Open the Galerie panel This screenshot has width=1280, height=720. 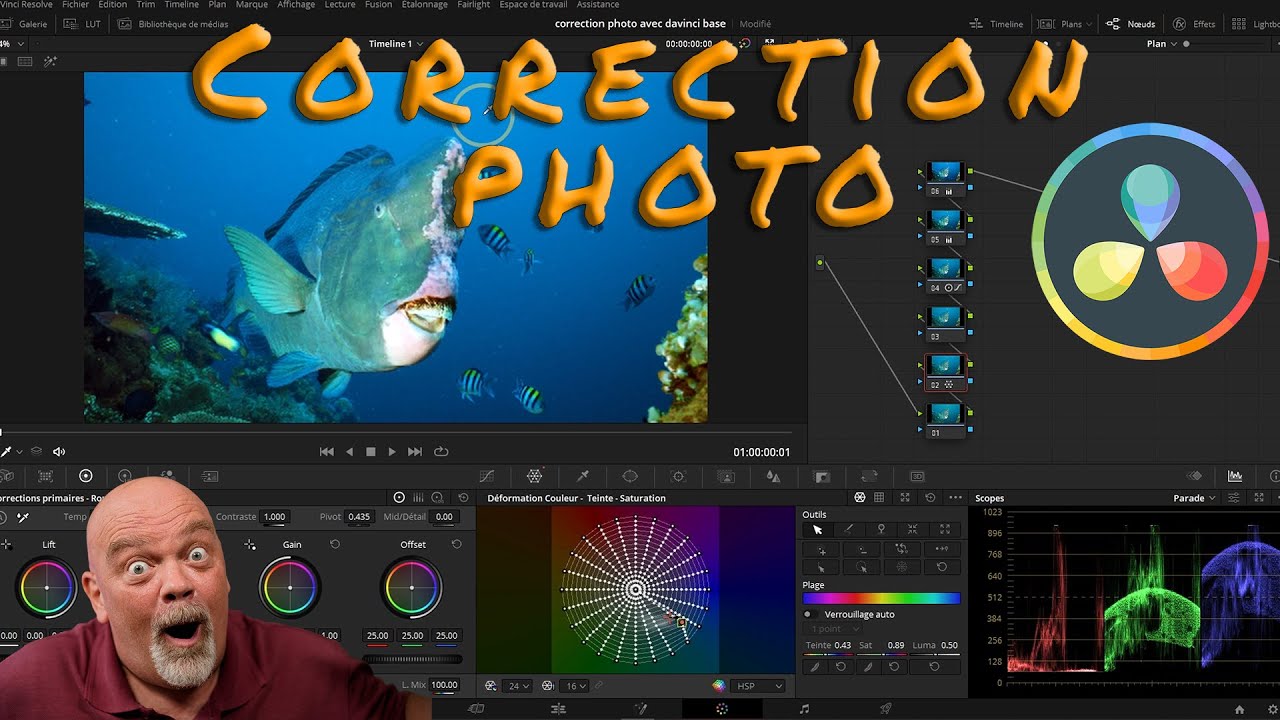(x=26, y=24)
